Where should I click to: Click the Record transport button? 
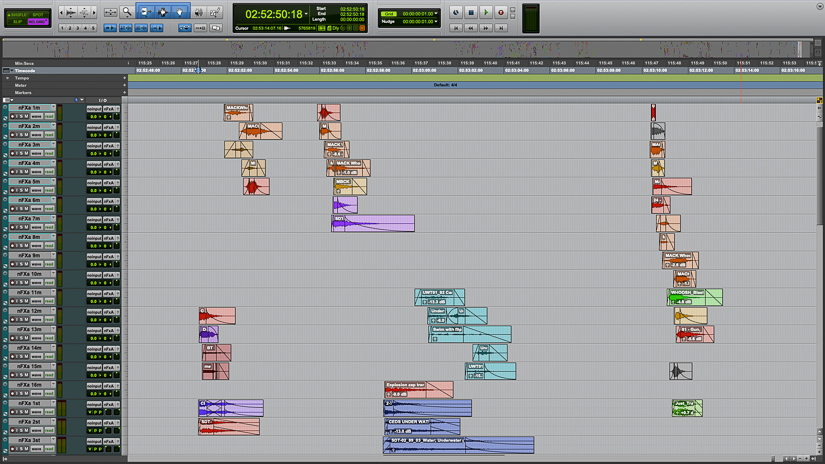pyautogui.click(x=501, y=13)
